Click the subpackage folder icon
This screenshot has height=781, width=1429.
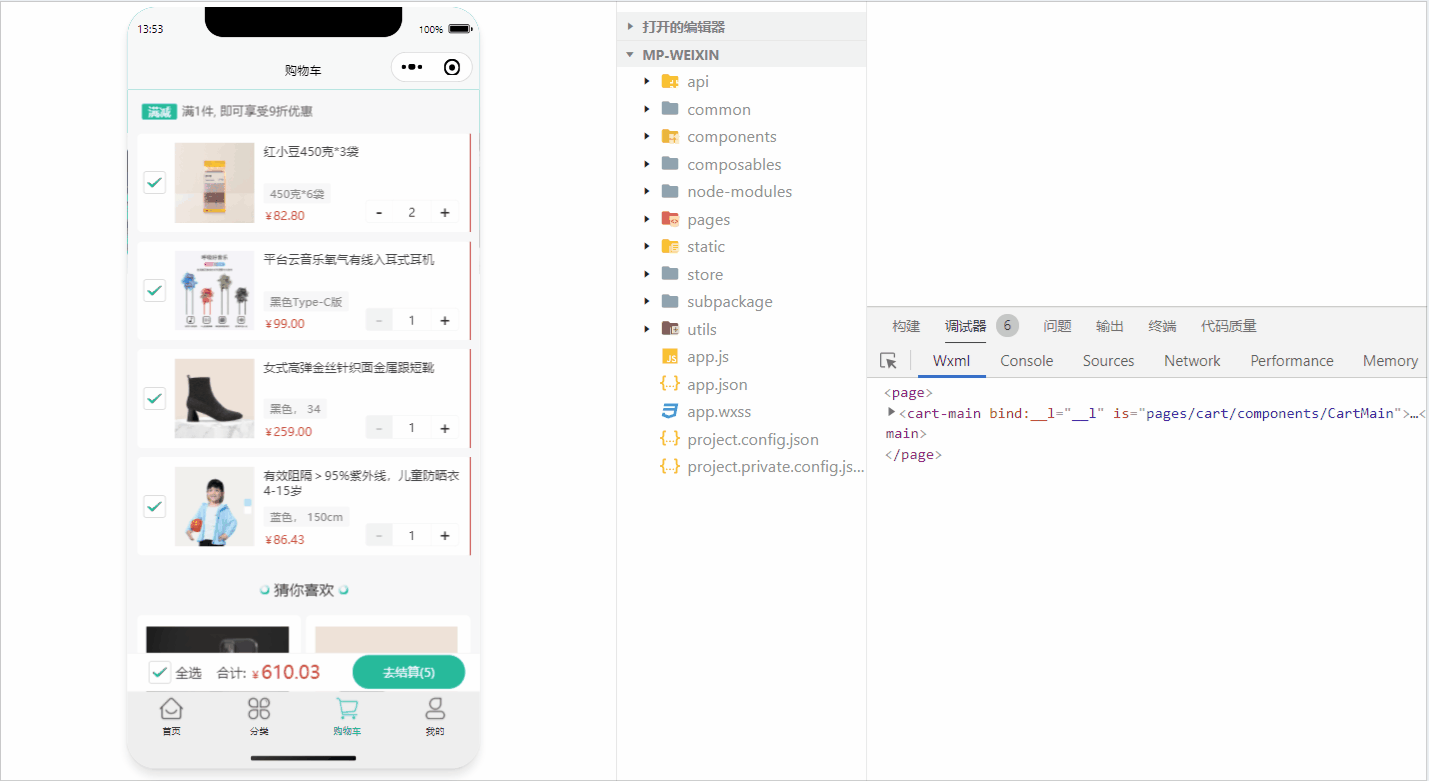[670, 302]
